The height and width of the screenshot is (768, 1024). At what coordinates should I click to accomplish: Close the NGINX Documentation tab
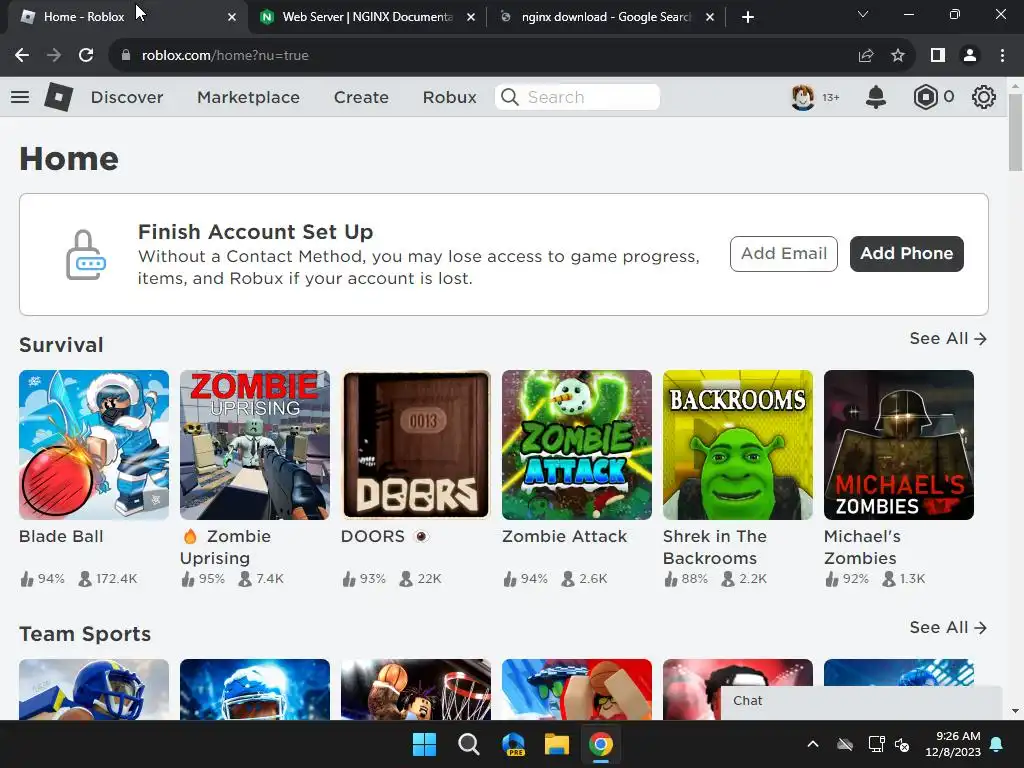(471, 18)
